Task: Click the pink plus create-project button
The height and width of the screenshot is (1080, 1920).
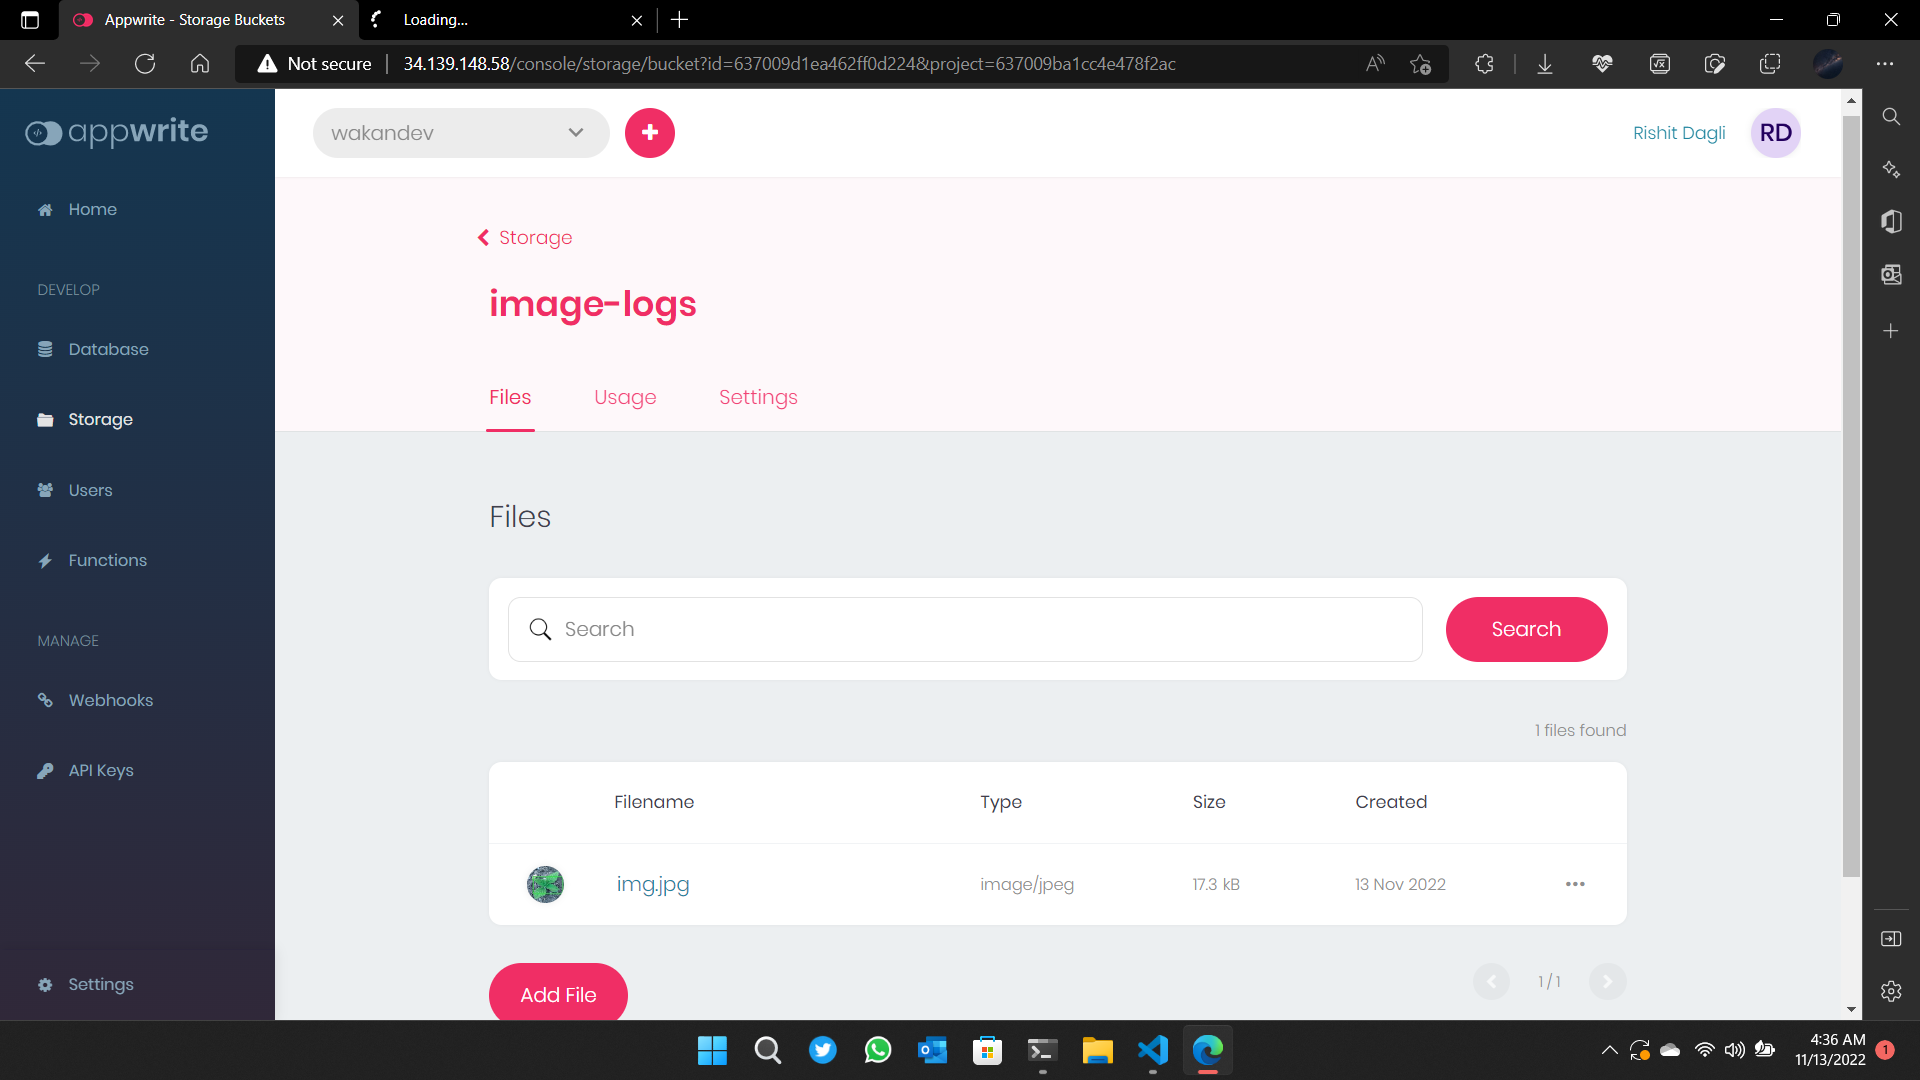Action: point(650,133)
